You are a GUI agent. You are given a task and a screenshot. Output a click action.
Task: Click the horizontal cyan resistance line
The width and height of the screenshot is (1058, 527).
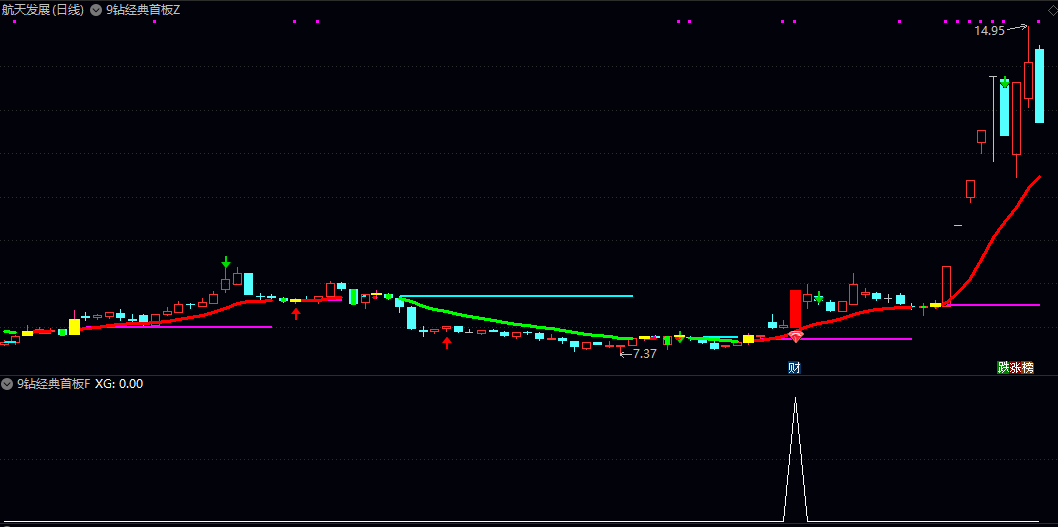click(517, 296)
